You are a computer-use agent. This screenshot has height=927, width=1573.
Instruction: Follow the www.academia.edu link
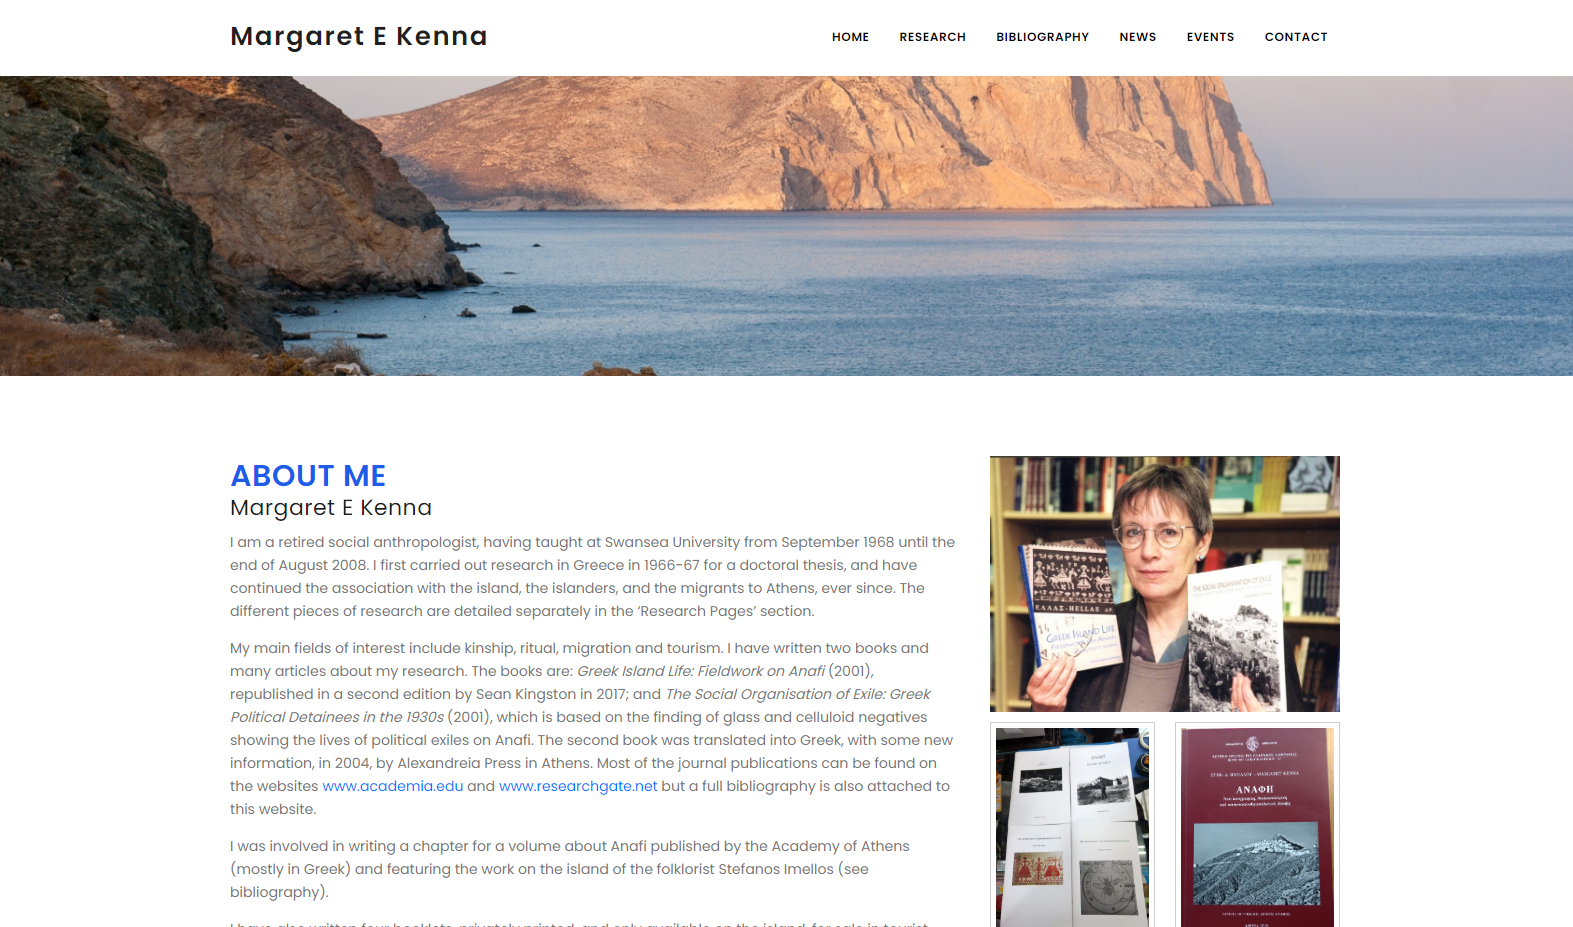[x=393, y=786]
